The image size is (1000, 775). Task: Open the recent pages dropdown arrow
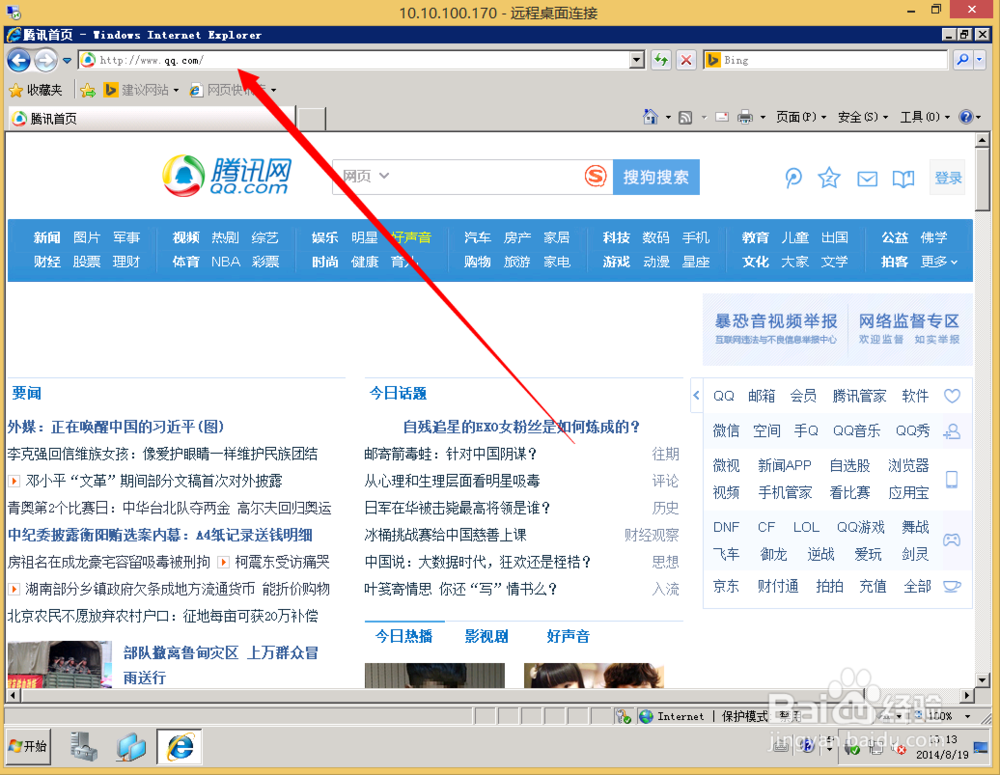(x=67, y=61)
